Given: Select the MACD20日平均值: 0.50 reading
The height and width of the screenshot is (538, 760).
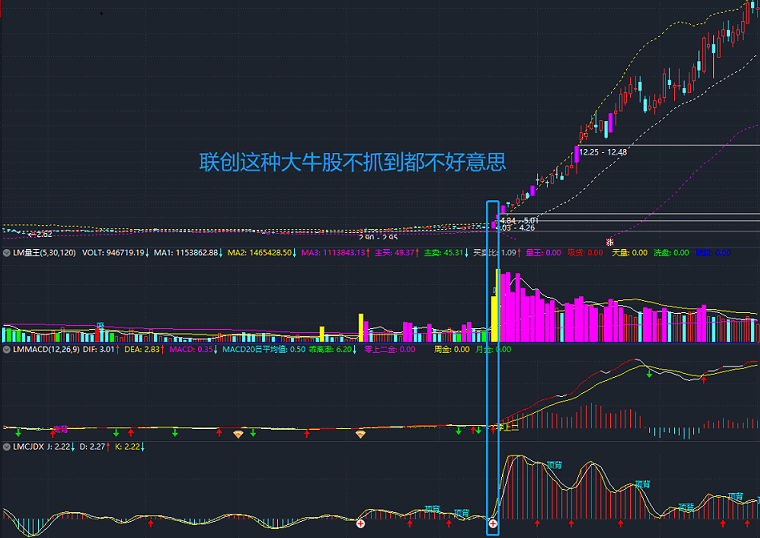Looking at the screenshot, I should 264,349.
